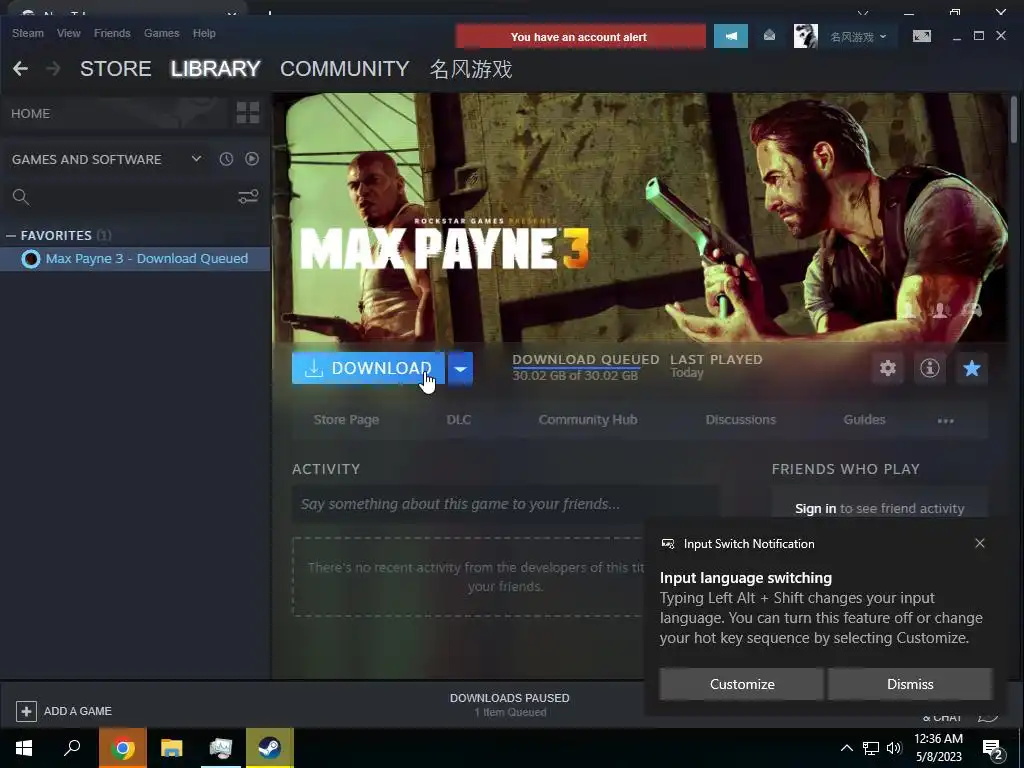Image resolution: width=1024 pixels, height=768 pixels.
Task: Show game info icon
Action: click(929, 368)
